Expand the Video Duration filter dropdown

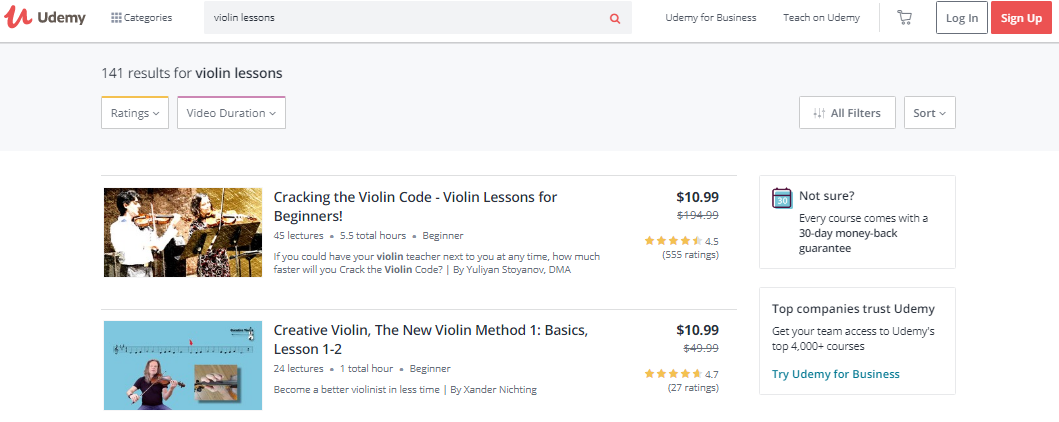(x=231, y=113)
